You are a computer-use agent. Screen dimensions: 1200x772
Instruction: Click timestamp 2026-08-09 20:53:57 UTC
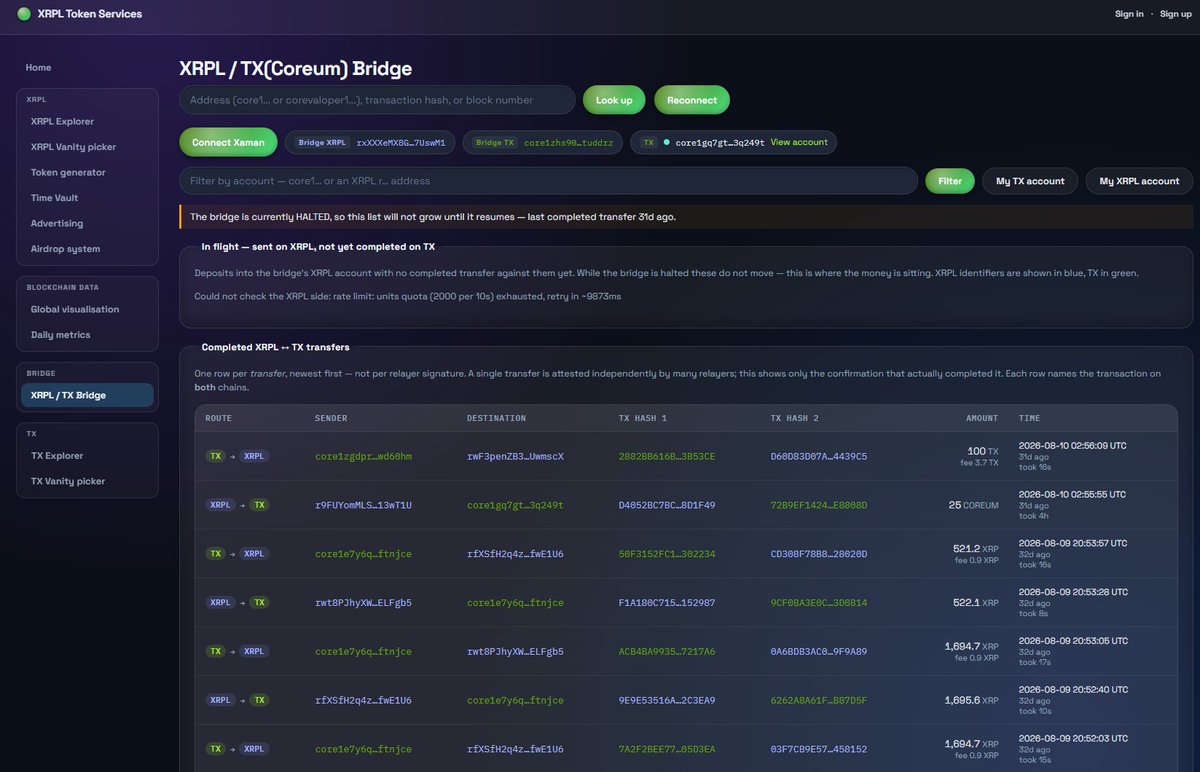[1072, 543]
